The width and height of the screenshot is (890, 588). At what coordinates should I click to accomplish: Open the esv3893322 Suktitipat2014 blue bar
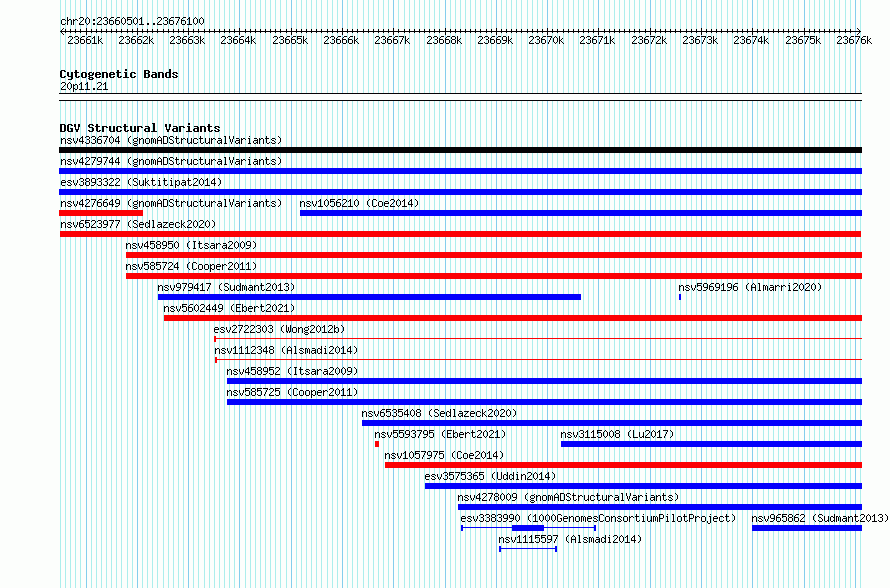(x=460, y=192)
